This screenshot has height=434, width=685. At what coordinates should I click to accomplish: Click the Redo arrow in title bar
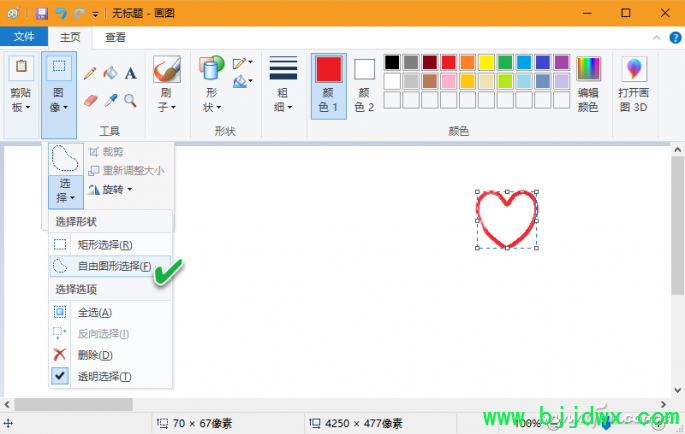80,14
